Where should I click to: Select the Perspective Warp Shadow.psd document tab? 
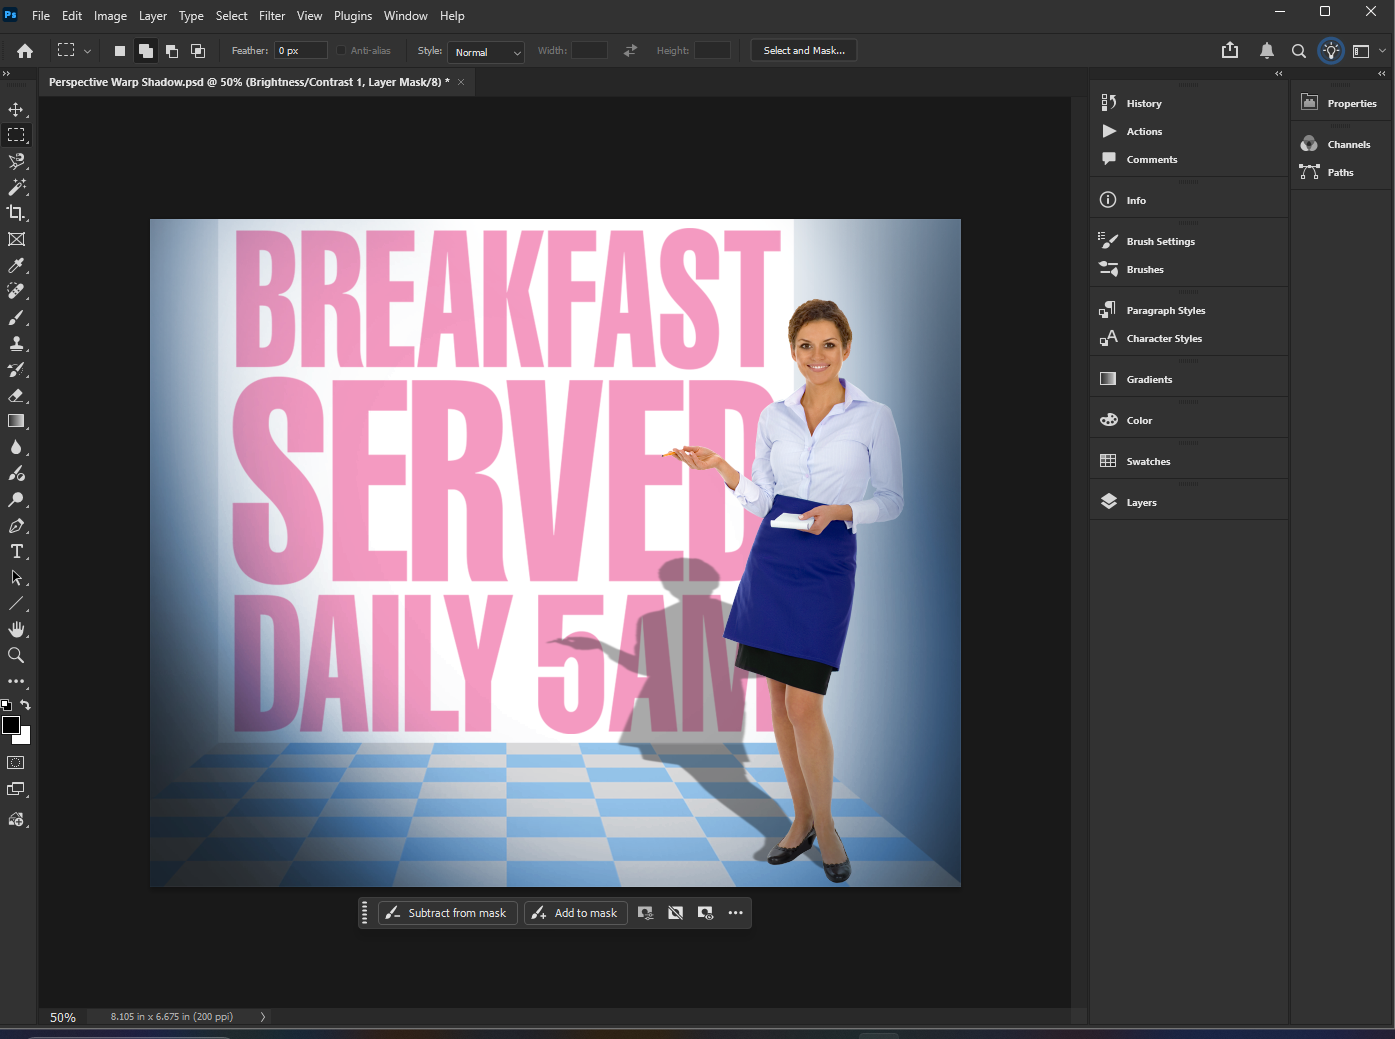click(x=248, y=82)
